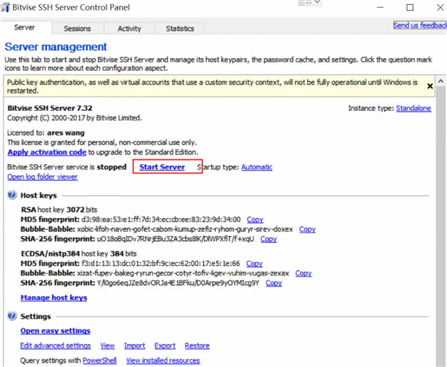Click the Settings help question mark icon
447x367 pixels.
coord(12,316)
